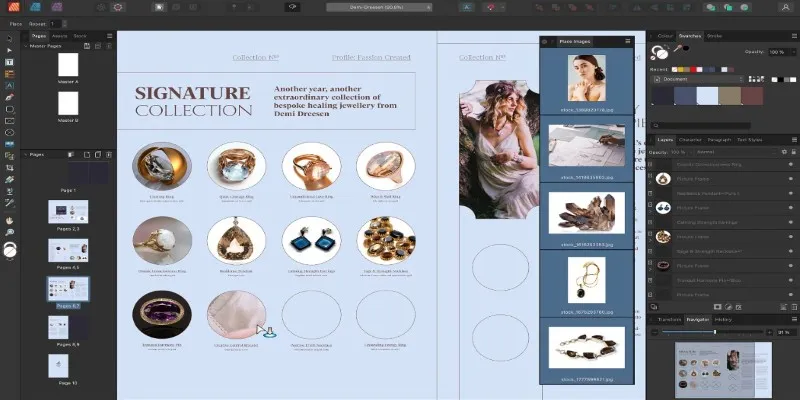Image resolution: width=800 pixels, height=400 pixels.
Task: Hide the Cosmic Consciousness Ring layer
Action: tap(791, 165)
